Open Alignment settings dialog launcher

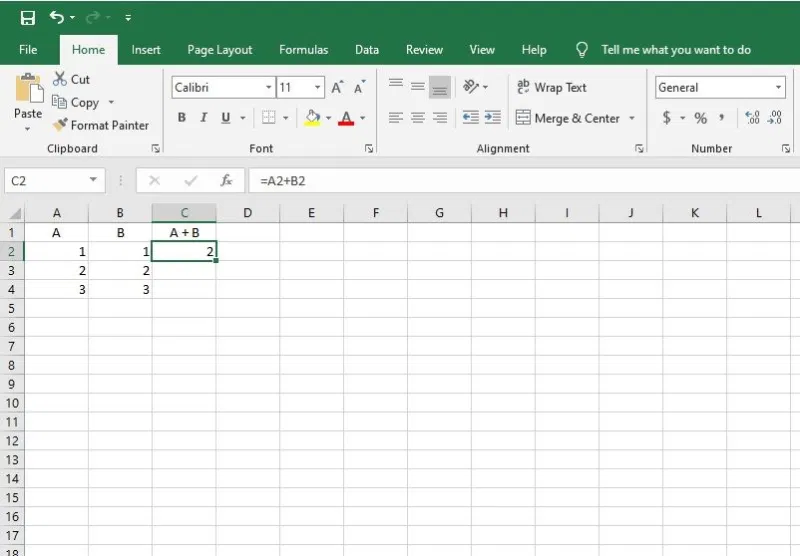coord(639,148)
